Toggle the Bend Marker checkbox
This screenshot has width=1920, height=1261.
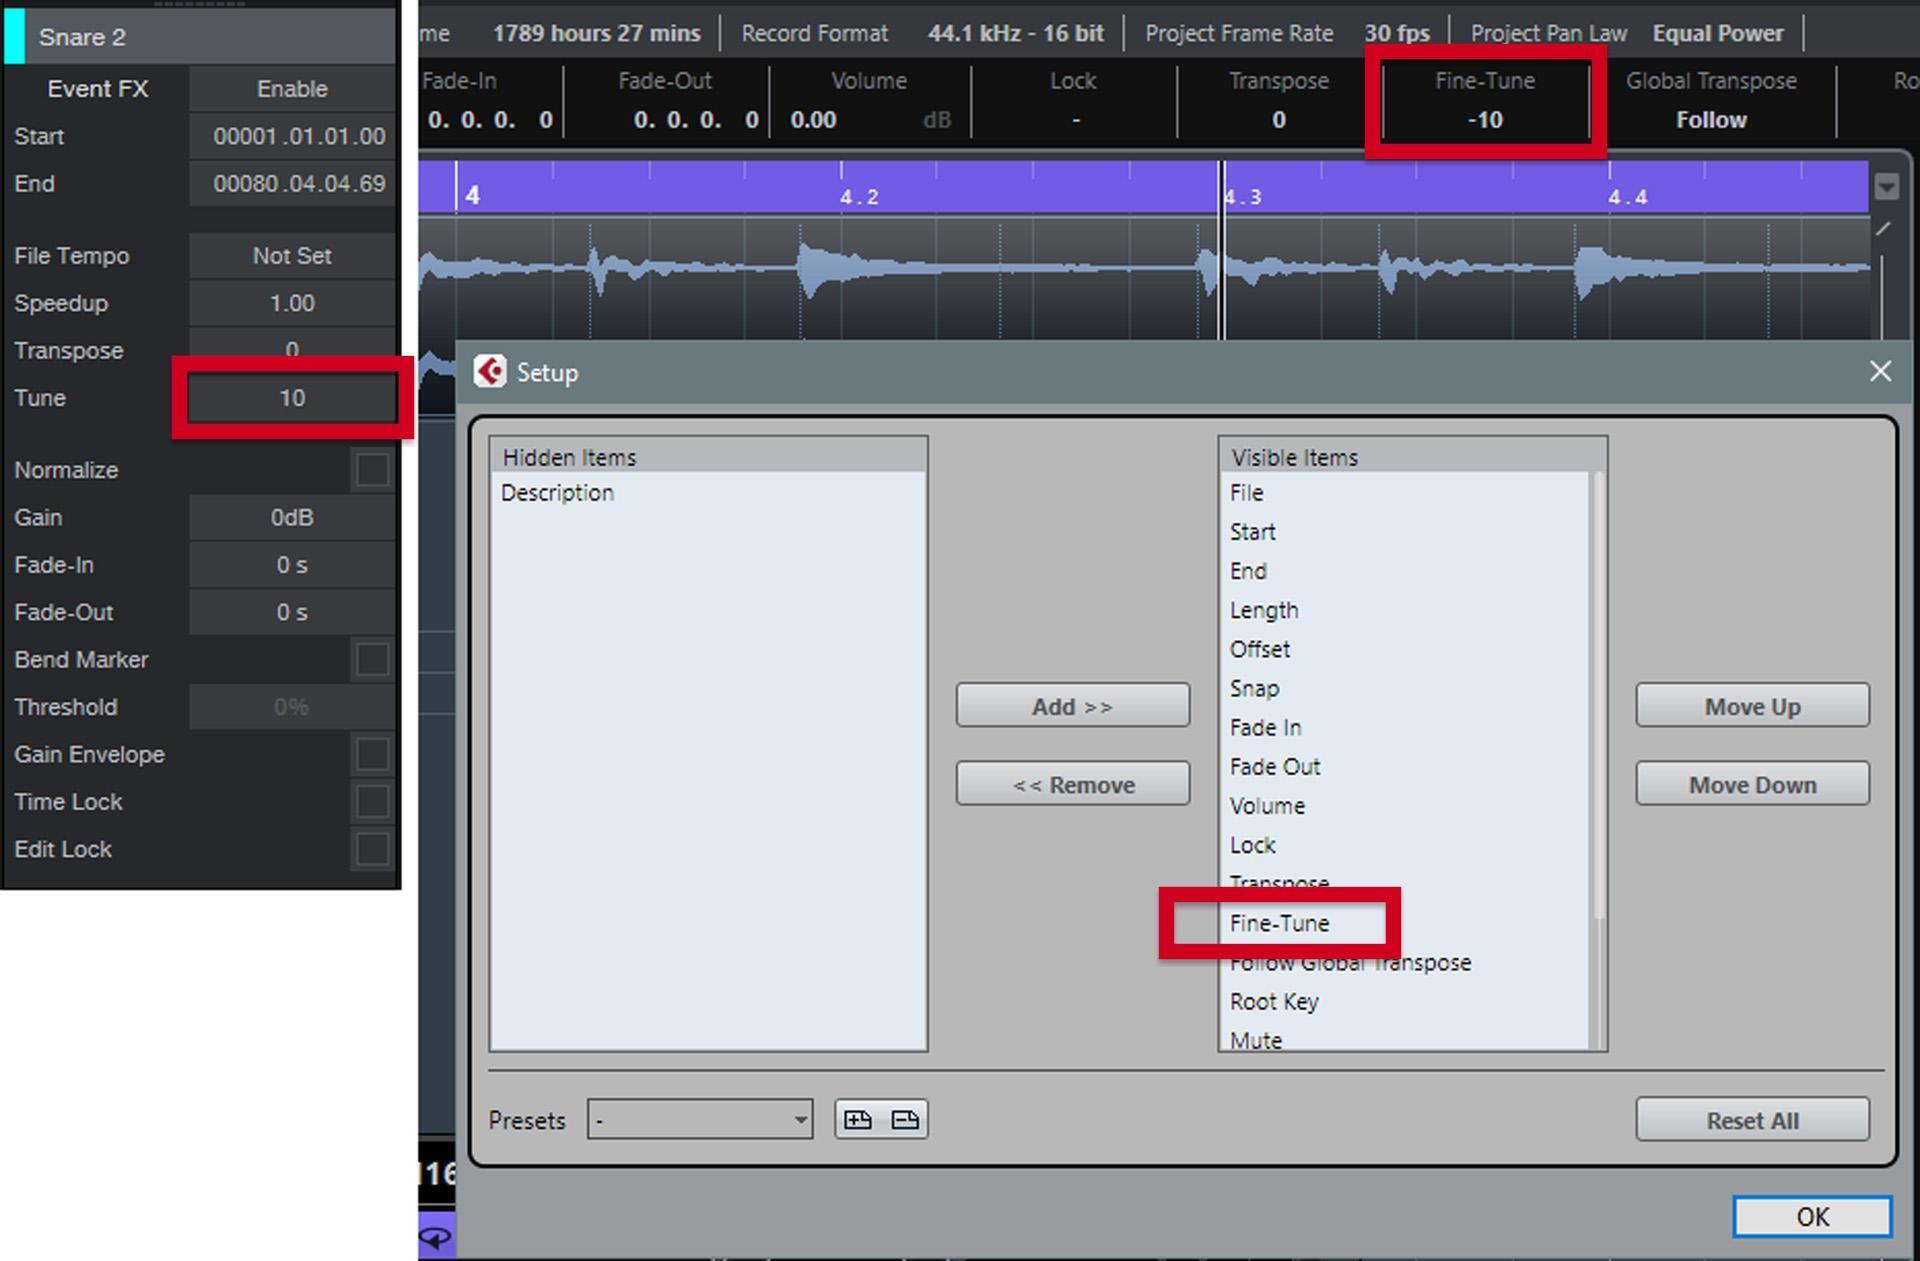coord(371,659)
